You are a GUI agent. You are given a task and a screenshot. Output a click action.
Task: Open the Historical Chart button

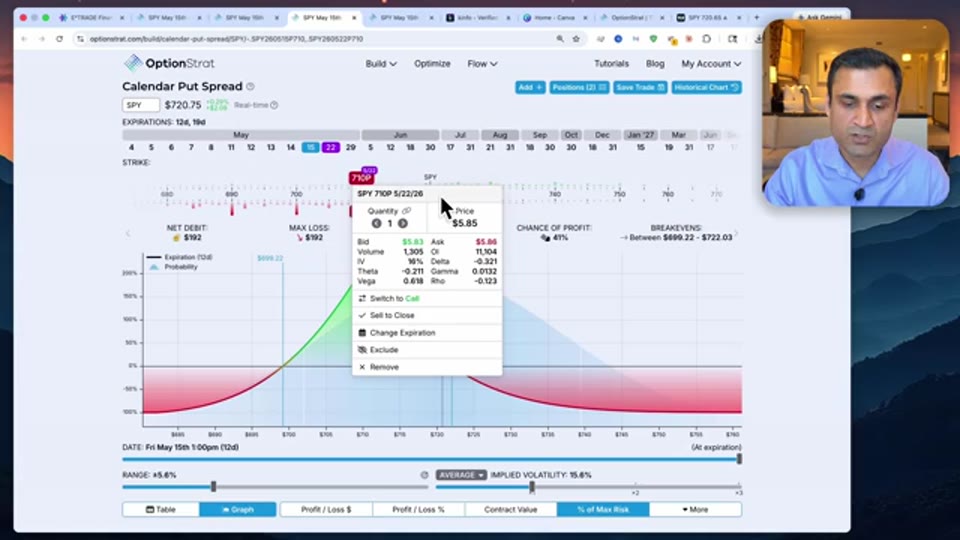(x=706, y=88)
